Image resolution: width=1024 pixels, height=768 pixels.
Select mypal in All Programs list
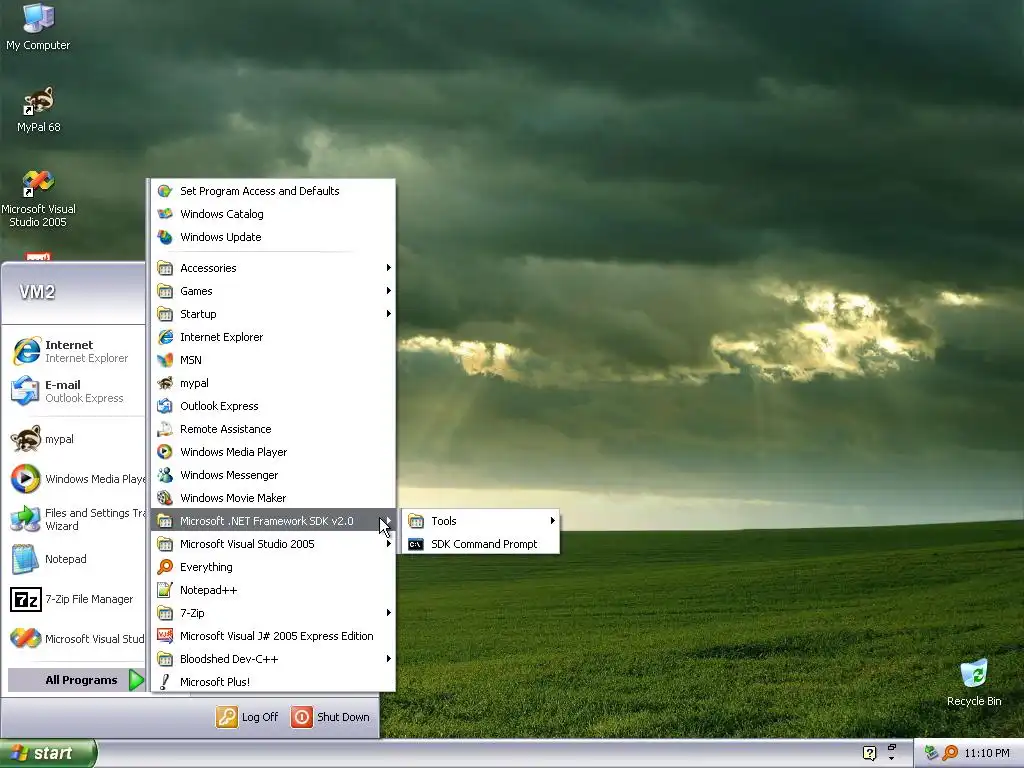coord(274,383)
